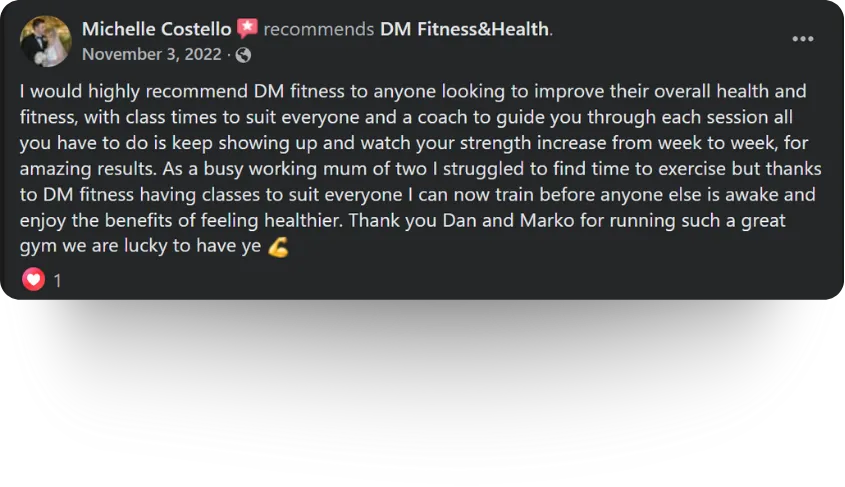Click the red heart reaction icon
Viewport: 845px width, 487px height.
click(34, 280)
